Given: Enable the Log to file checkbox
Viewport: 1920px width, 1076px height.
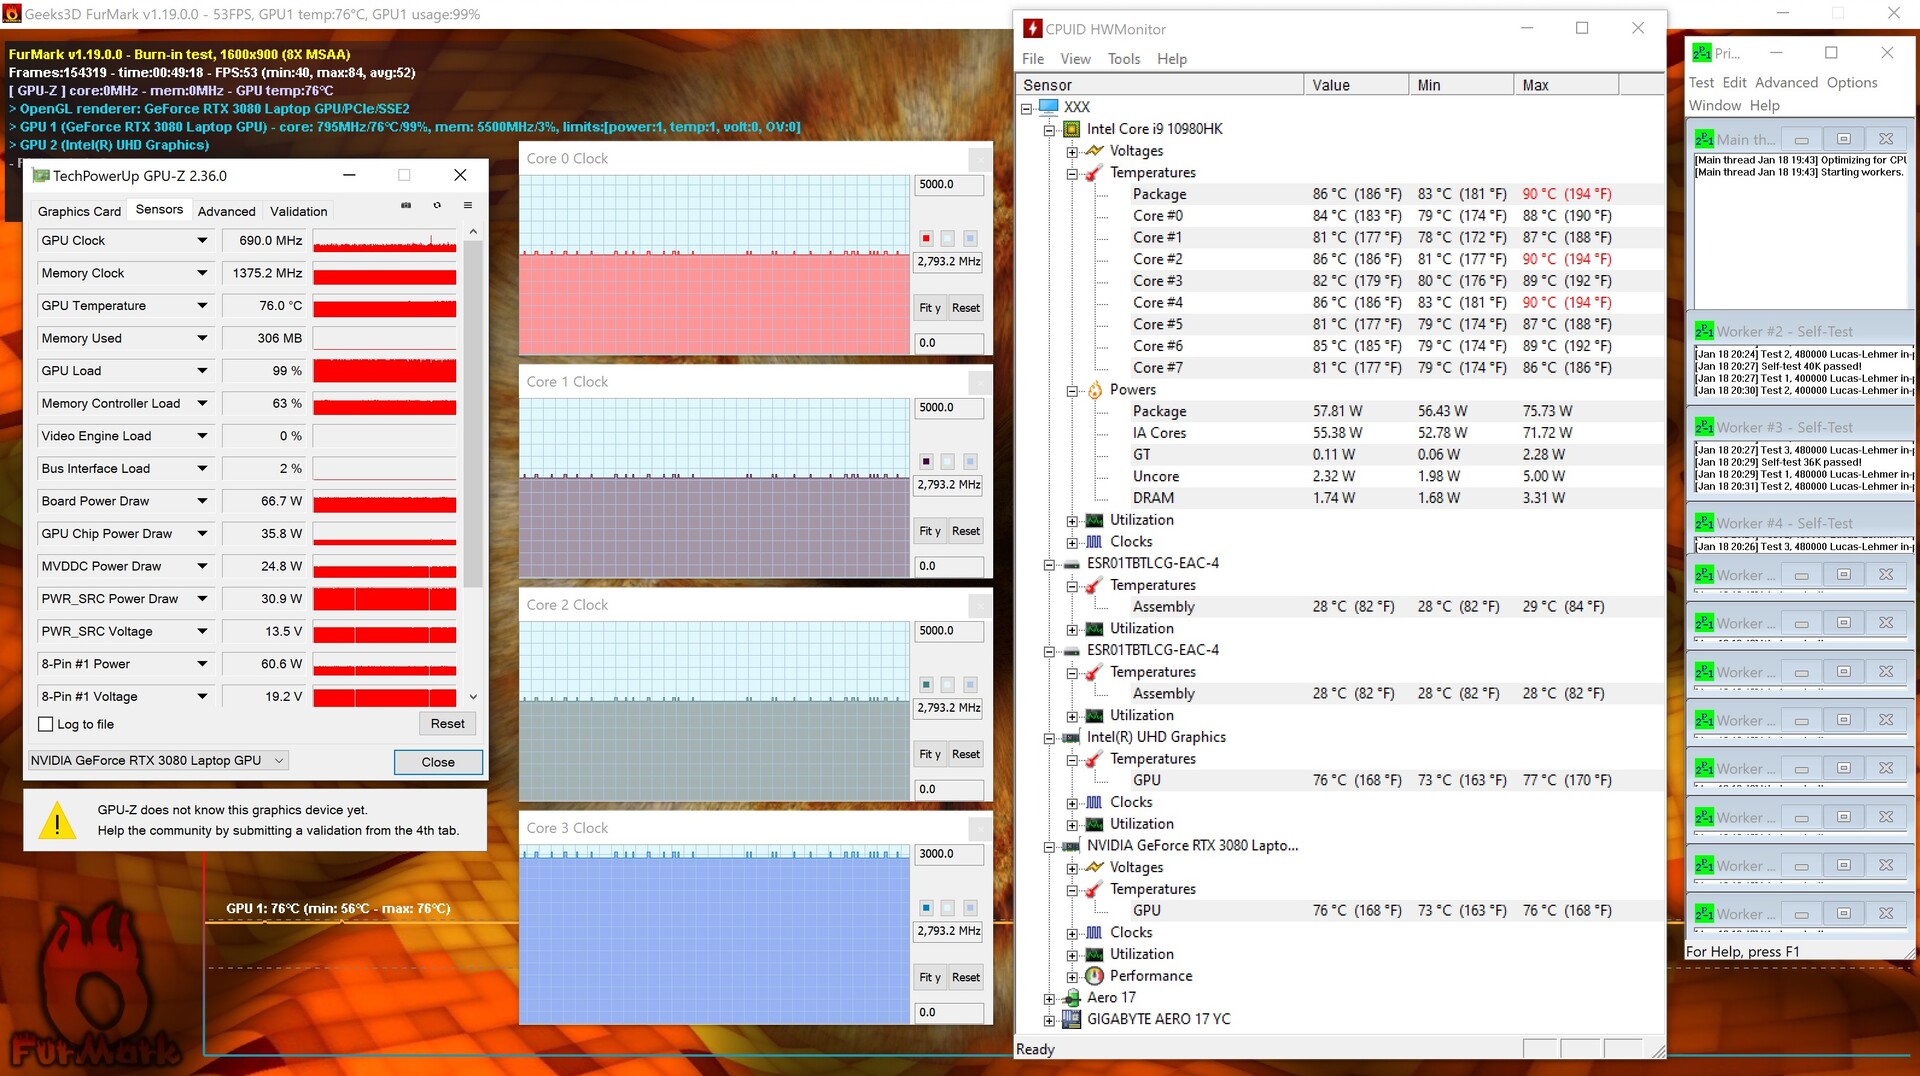Looking at the screenshot, I should pyautogui.click(x=45, y=724).
